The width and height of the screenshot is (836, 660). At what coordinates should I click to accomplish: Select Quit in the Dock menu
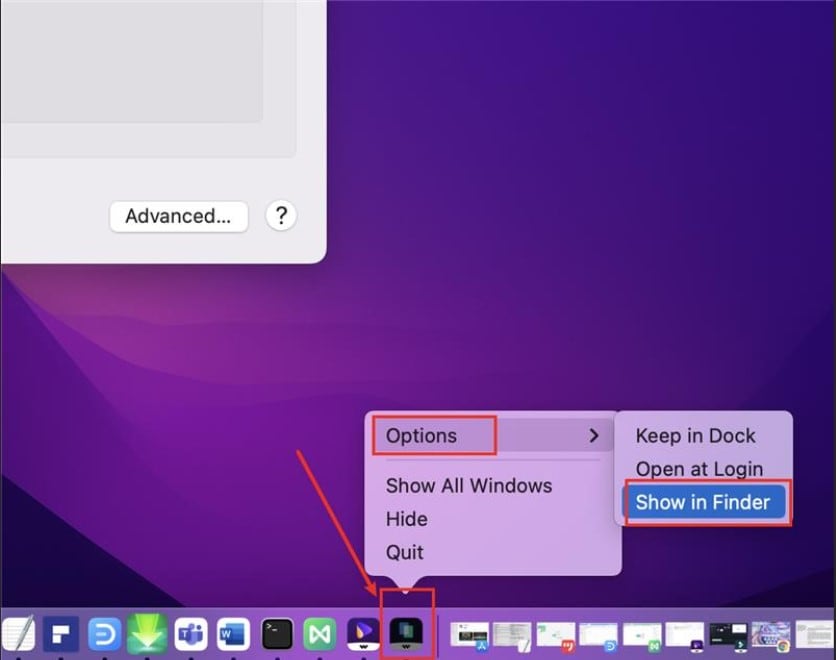405,552
